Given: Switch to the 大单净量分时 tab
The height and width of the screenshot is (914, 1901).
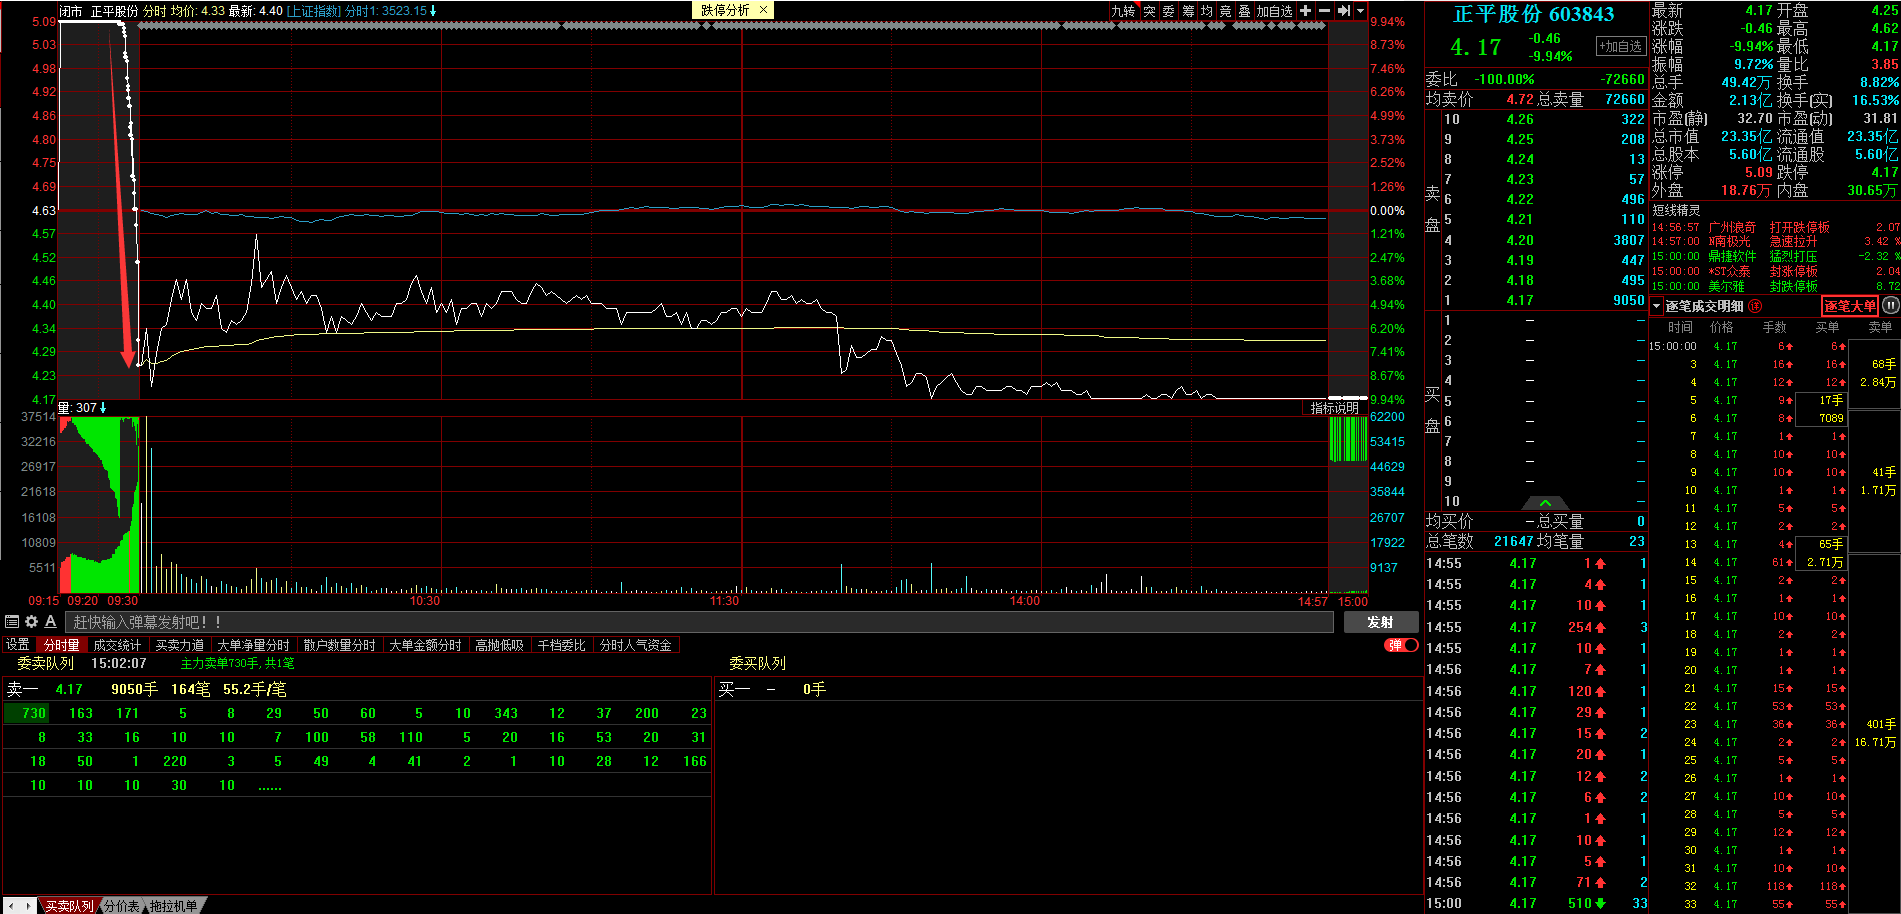Looking at the screenshot, I should [x=253, y=645].
